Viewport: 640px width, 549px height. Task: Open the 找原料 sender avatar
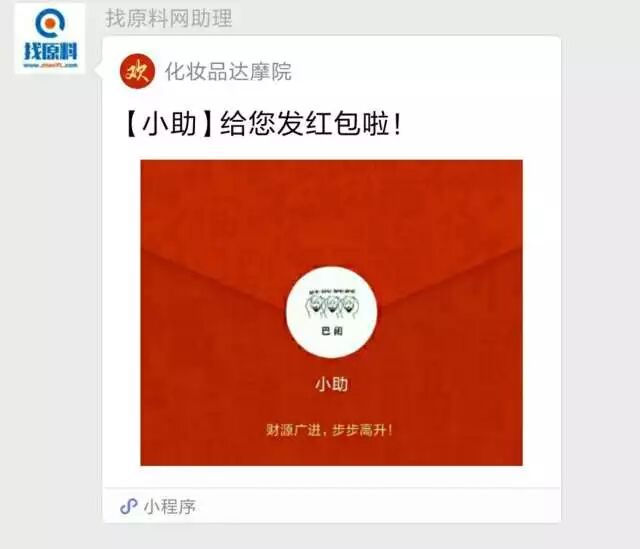coord(50,38)
